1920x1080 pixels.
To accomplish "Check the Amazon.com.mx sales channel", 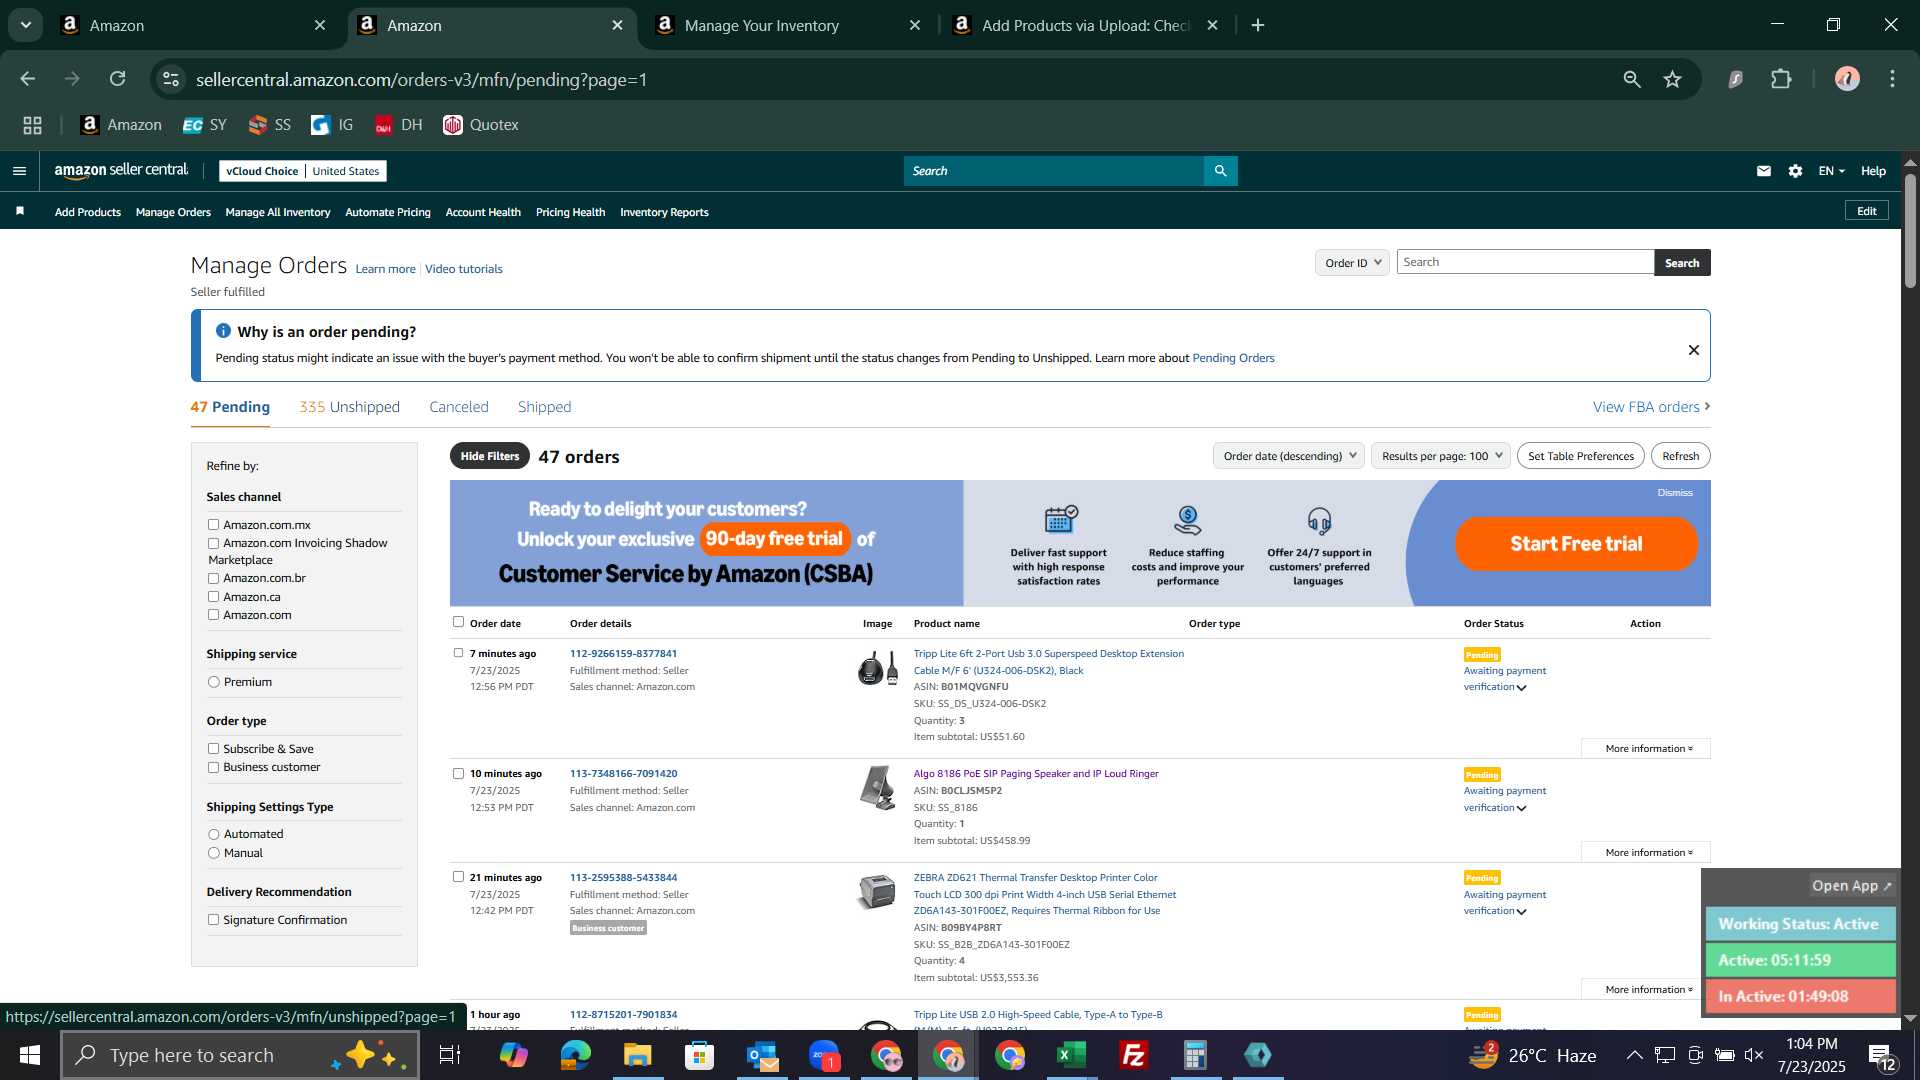I will pos(213,524).
